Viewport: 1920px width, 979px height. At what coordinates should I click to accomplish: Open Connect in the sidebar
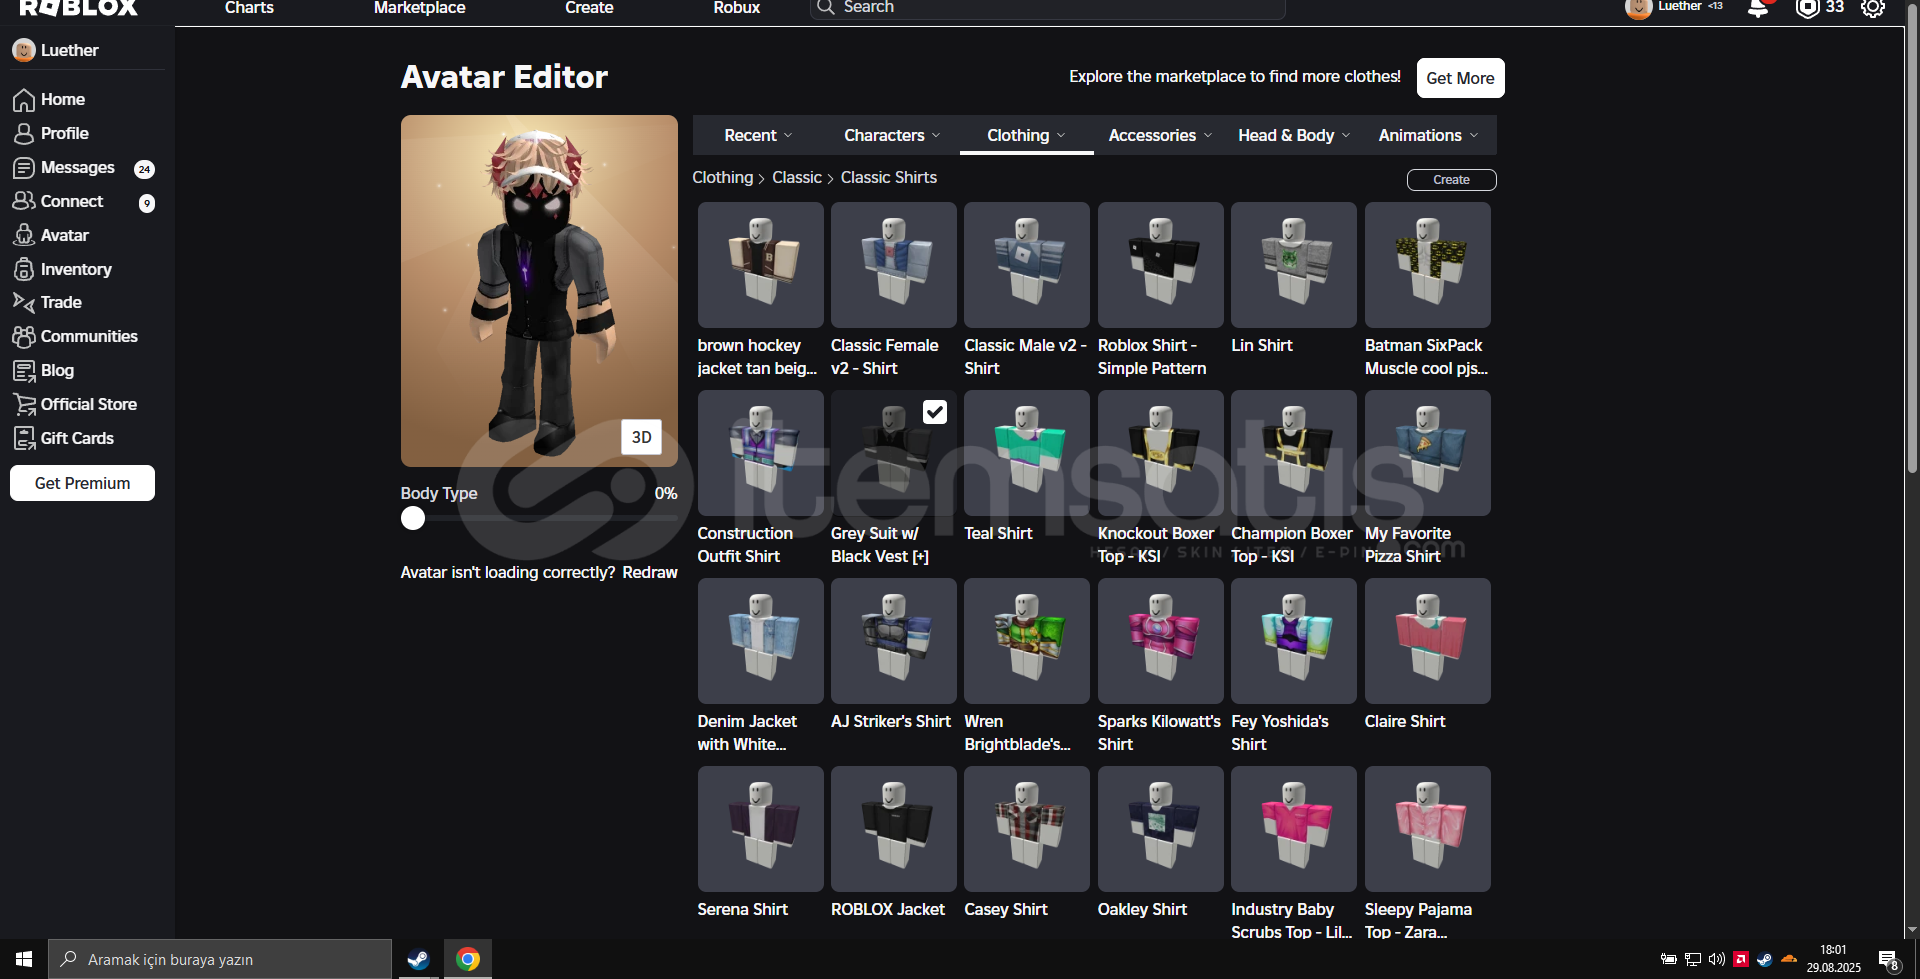(x=71, y=201)
